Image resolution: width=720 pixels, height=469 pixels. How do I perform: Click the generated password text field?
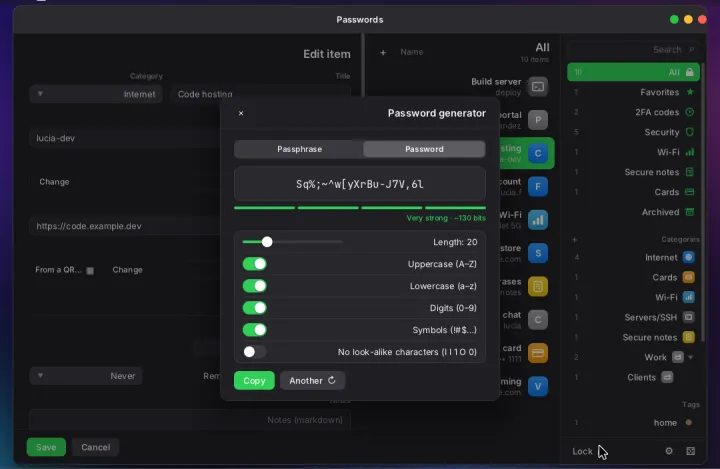click(x=360, y=184)
